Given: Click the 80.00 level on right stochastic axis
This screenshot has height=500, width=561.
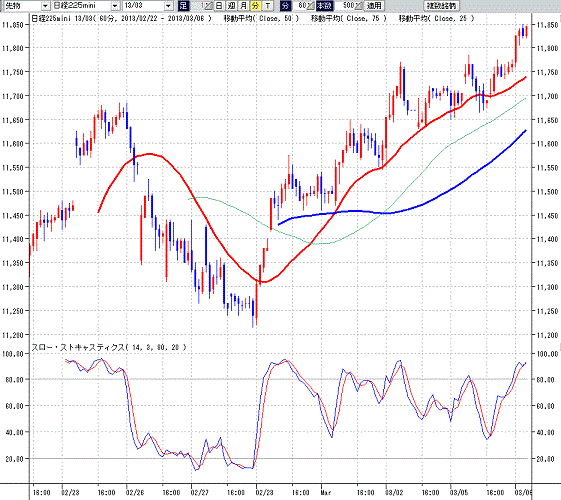Looking at the screenshot, I should click(x=546, y=379).
